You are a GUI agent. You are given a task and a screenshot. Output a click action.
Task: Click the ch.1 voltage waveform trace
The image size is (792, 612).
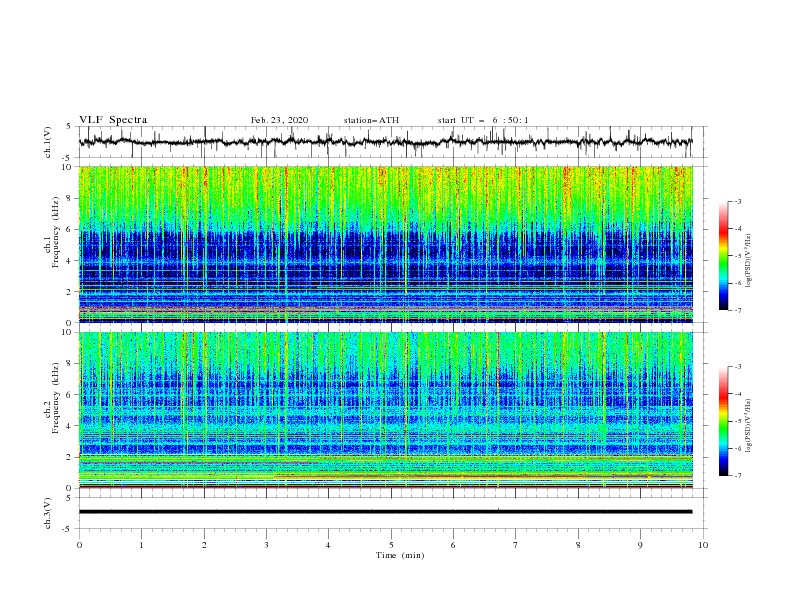coord(385,142)
